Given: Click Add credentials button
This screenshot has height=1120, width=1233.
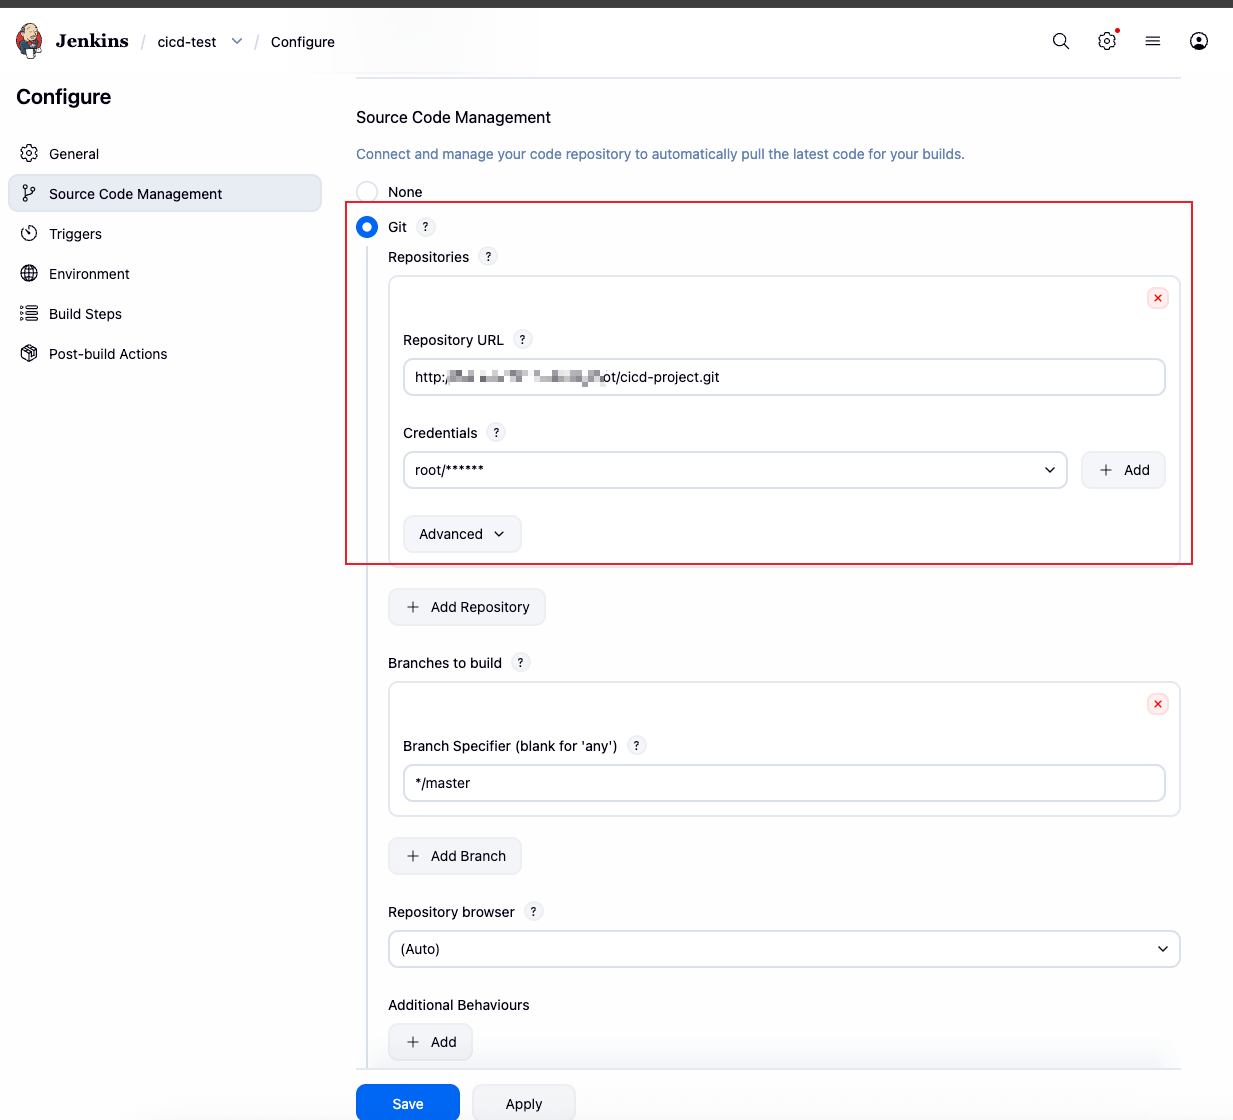Looking at the screenshot, I should (x=1124, y=470).
